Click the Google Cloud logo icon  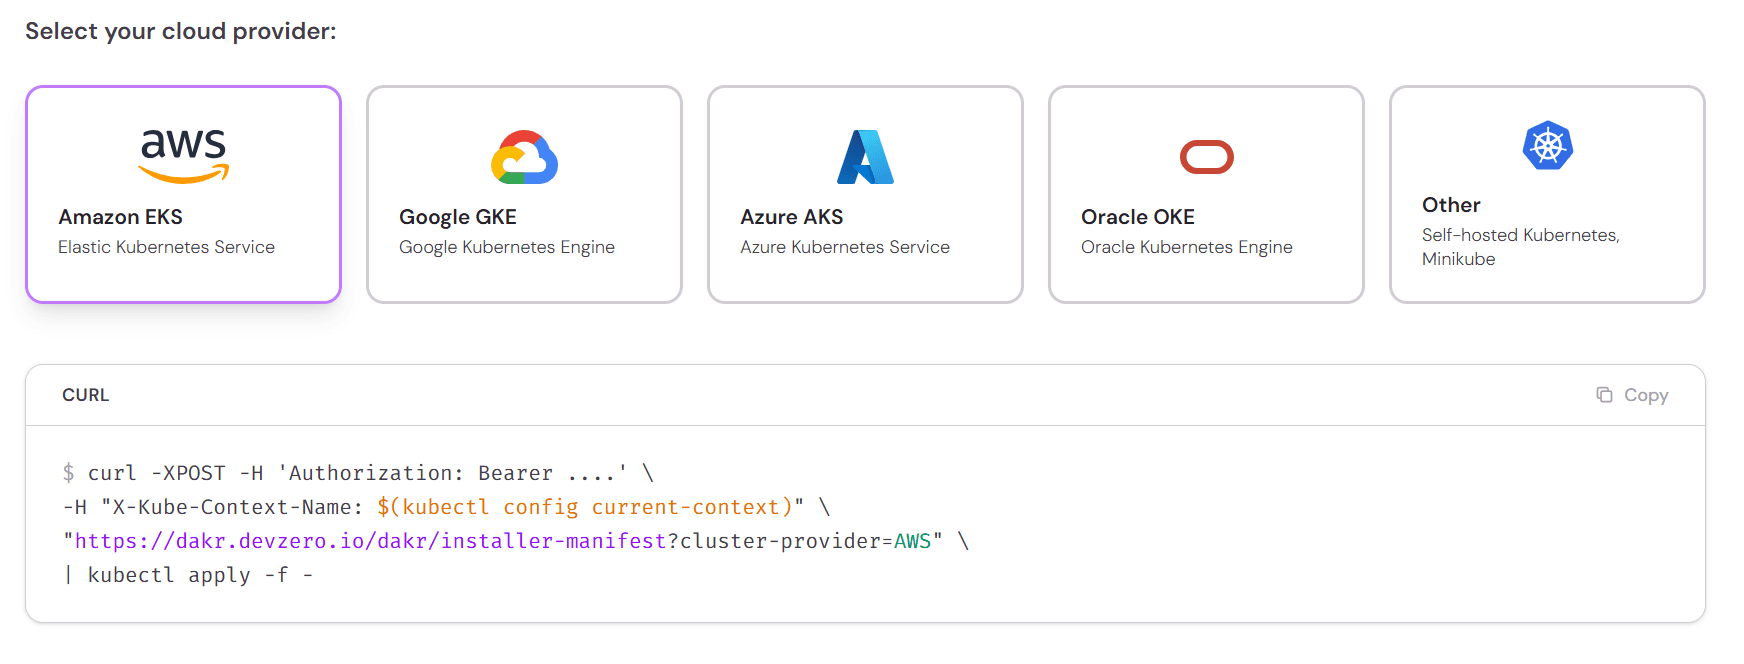[524, 157]
